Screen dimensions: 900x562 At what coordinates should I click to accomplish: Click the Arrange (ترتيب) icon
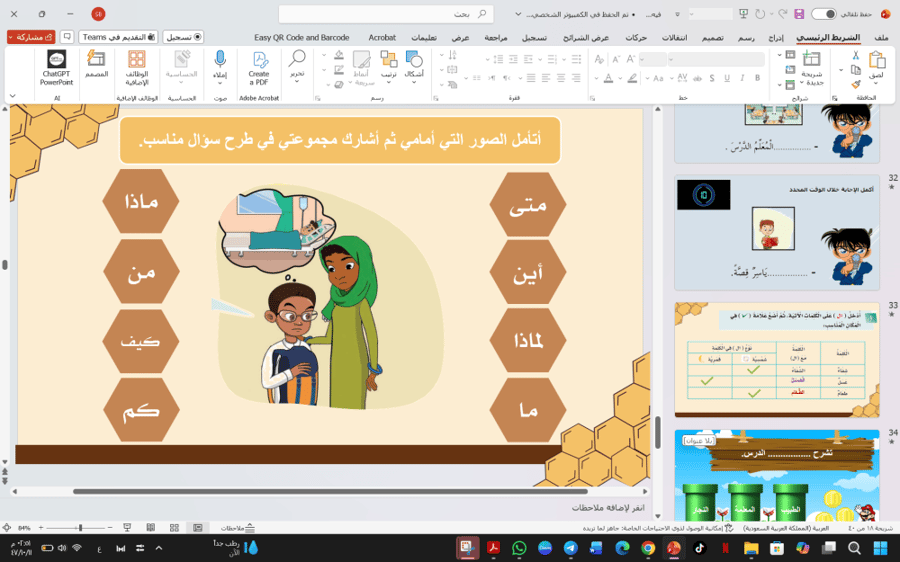[389, 64]
